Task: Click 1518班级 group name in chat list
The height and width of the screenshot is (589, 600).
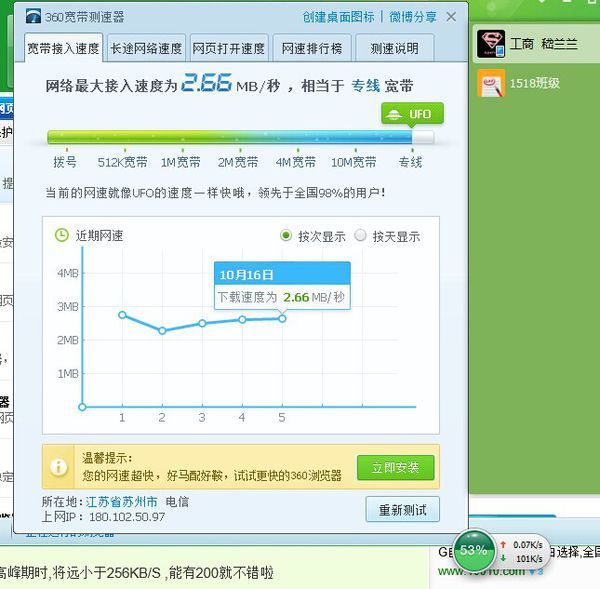Action: pyautogui.click(x=535, y=83)
